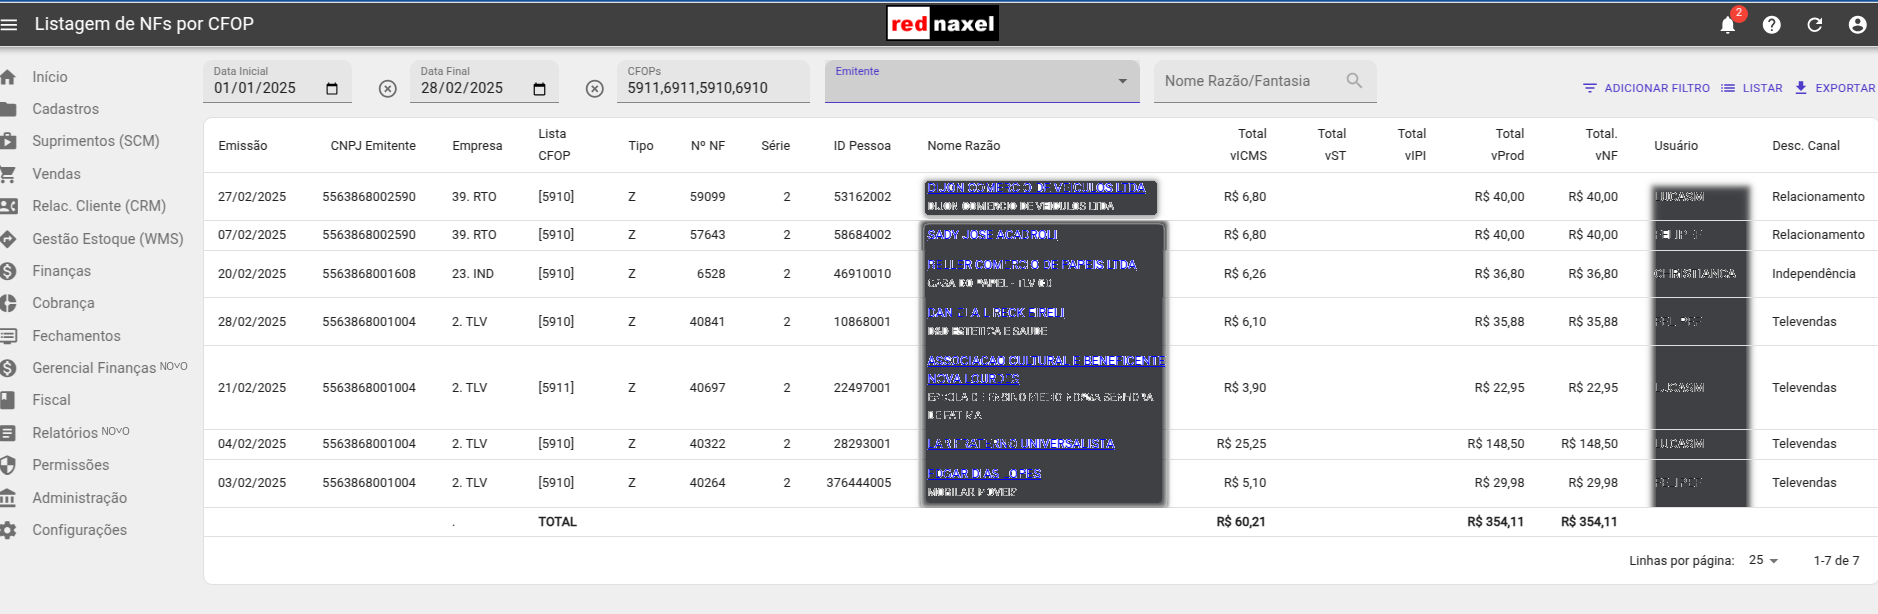Open the user account icon

pos(1857,25)
